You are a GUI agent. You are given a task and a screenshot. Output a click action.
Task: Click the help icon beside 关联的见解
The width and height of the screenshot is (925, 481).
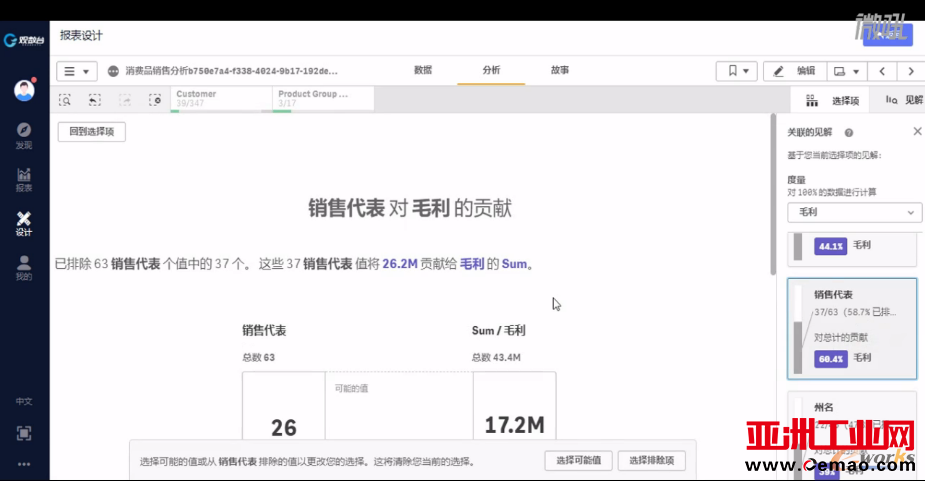tap(848, 133)
